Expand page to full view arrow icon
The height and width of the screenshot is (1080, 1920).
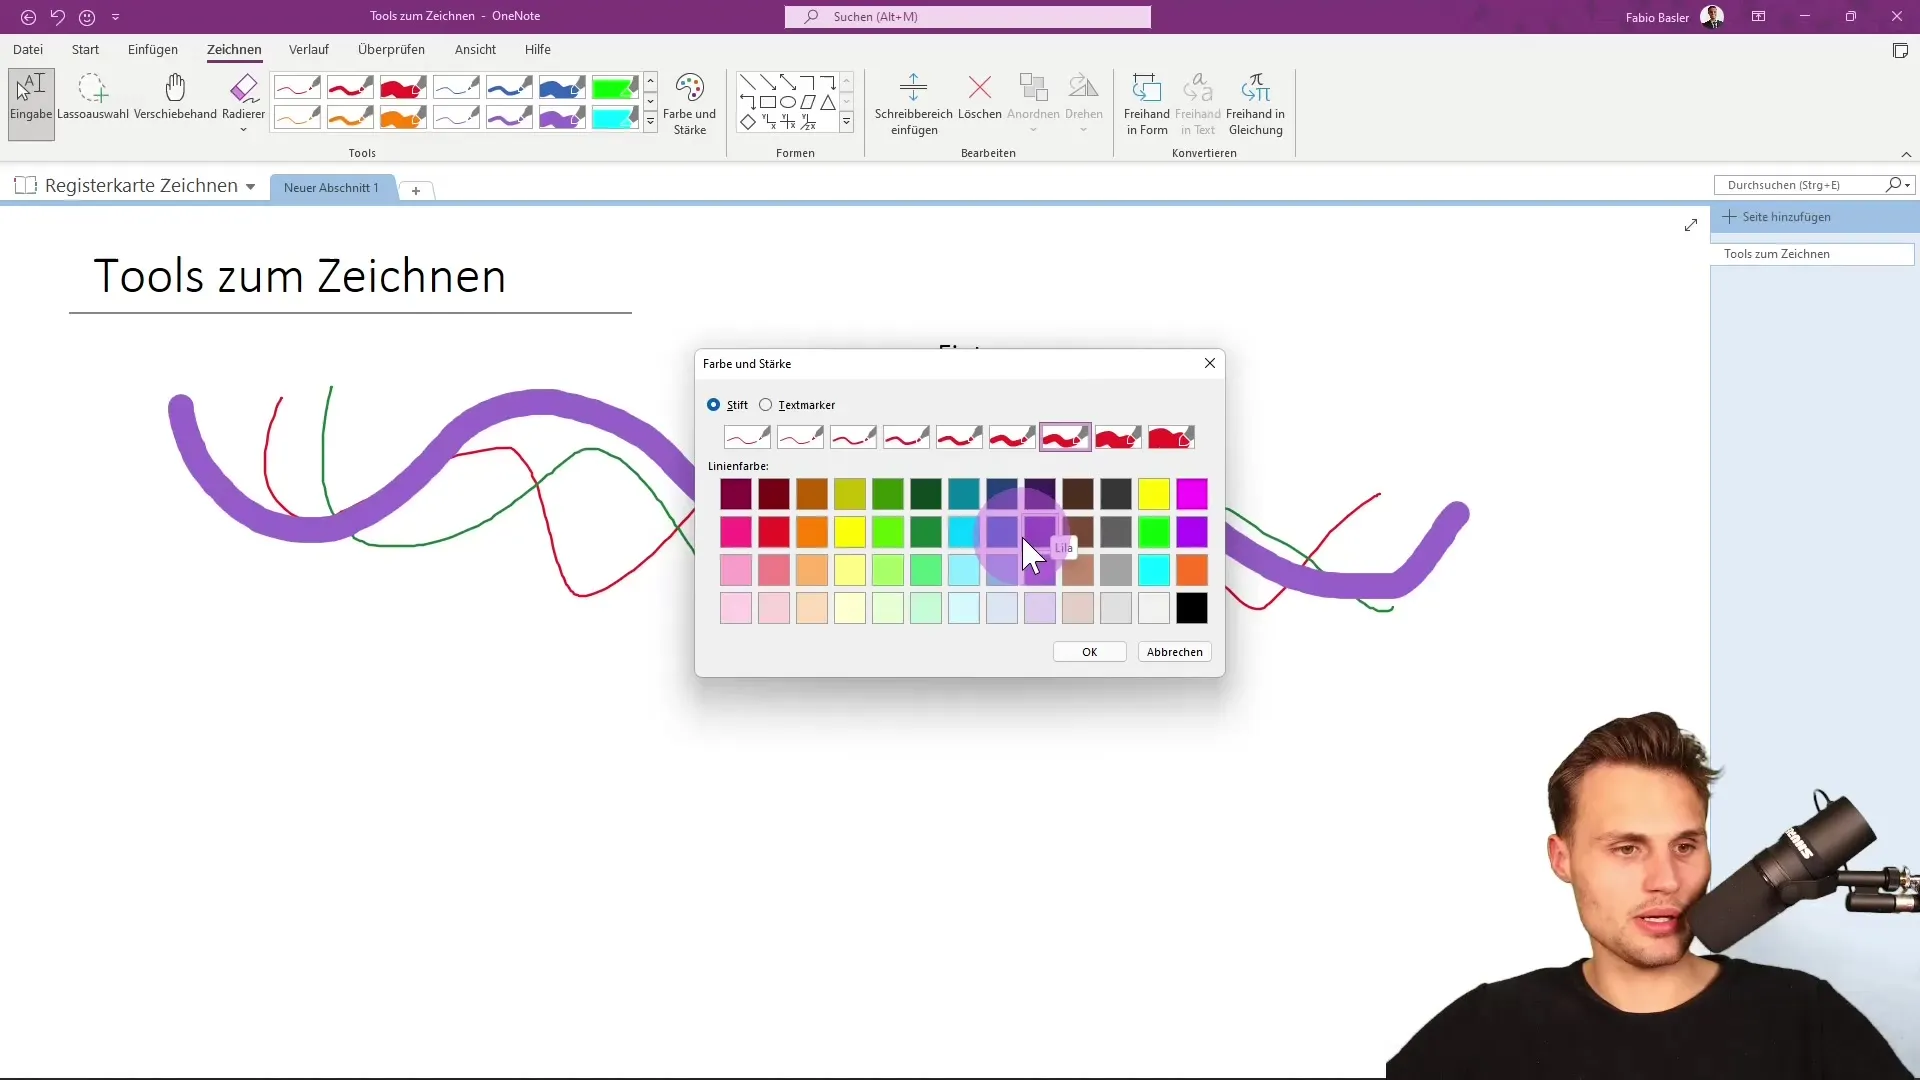click(x=1691, y=225)
